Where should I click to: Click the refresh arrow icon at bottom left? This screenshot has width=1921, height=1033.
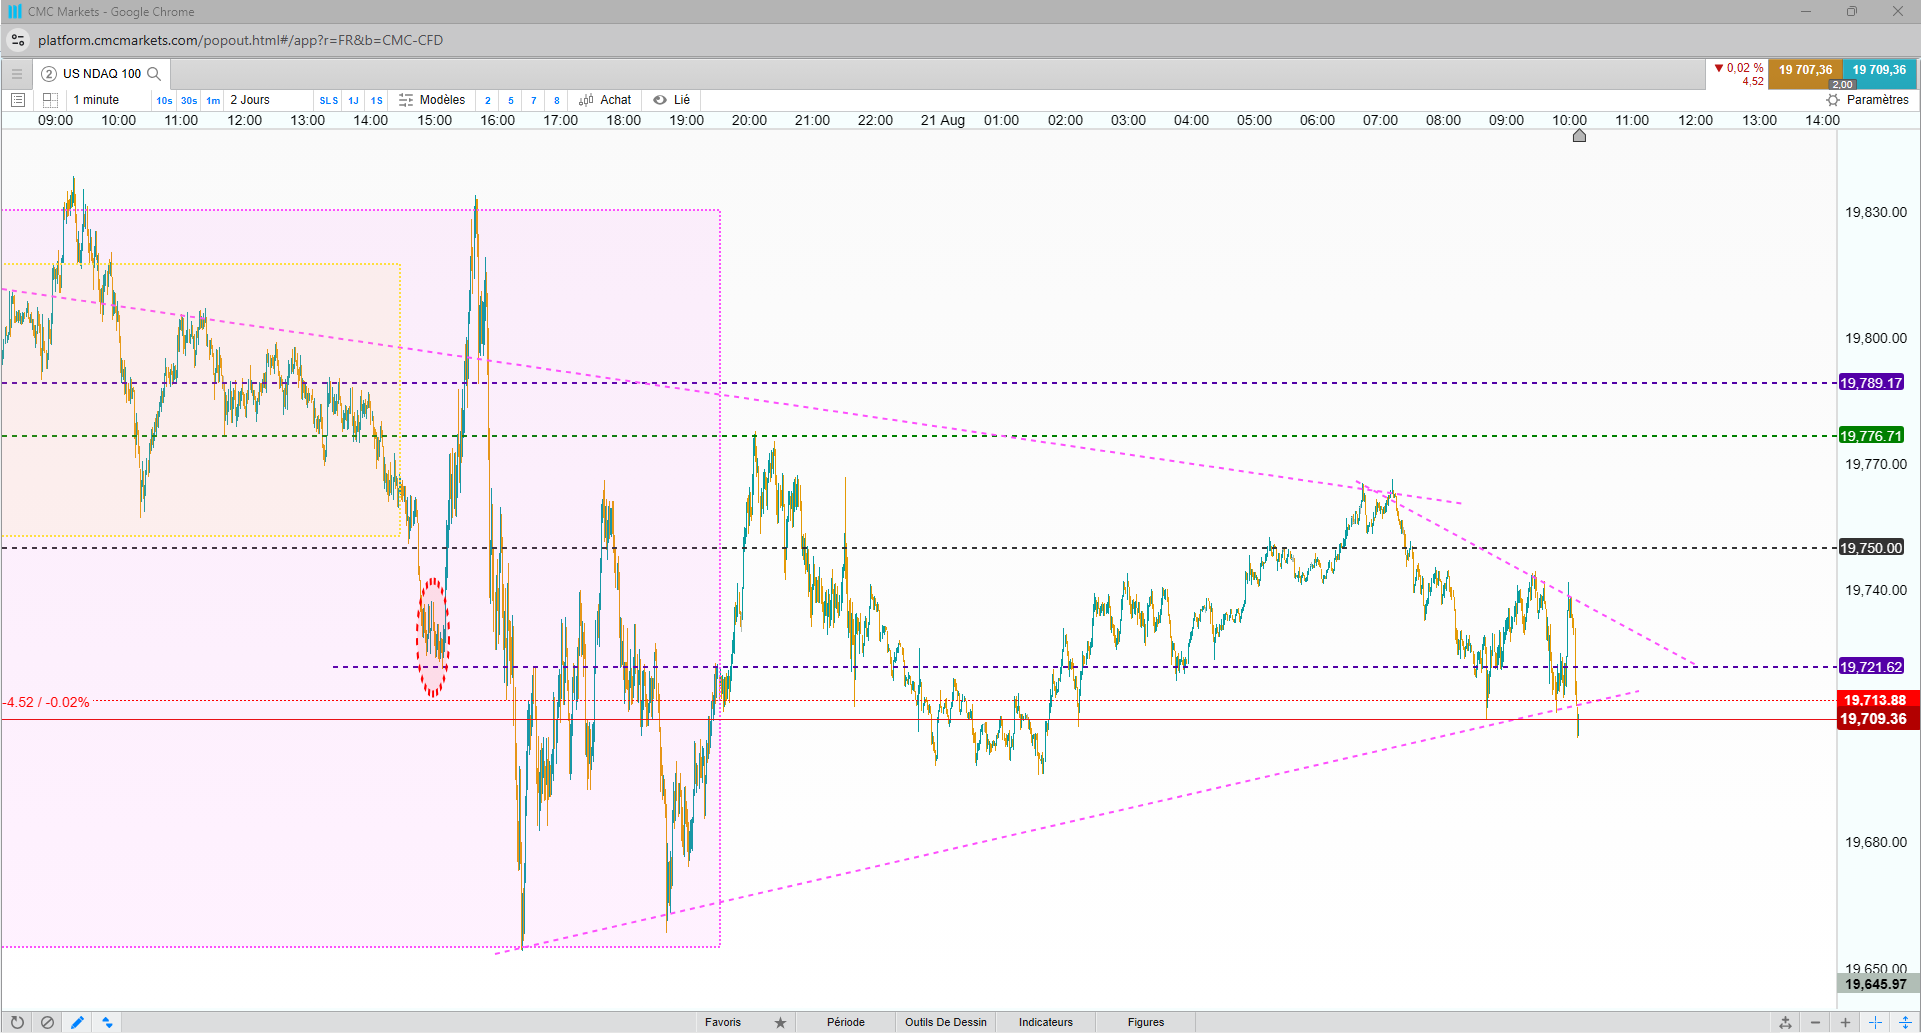17,1022
